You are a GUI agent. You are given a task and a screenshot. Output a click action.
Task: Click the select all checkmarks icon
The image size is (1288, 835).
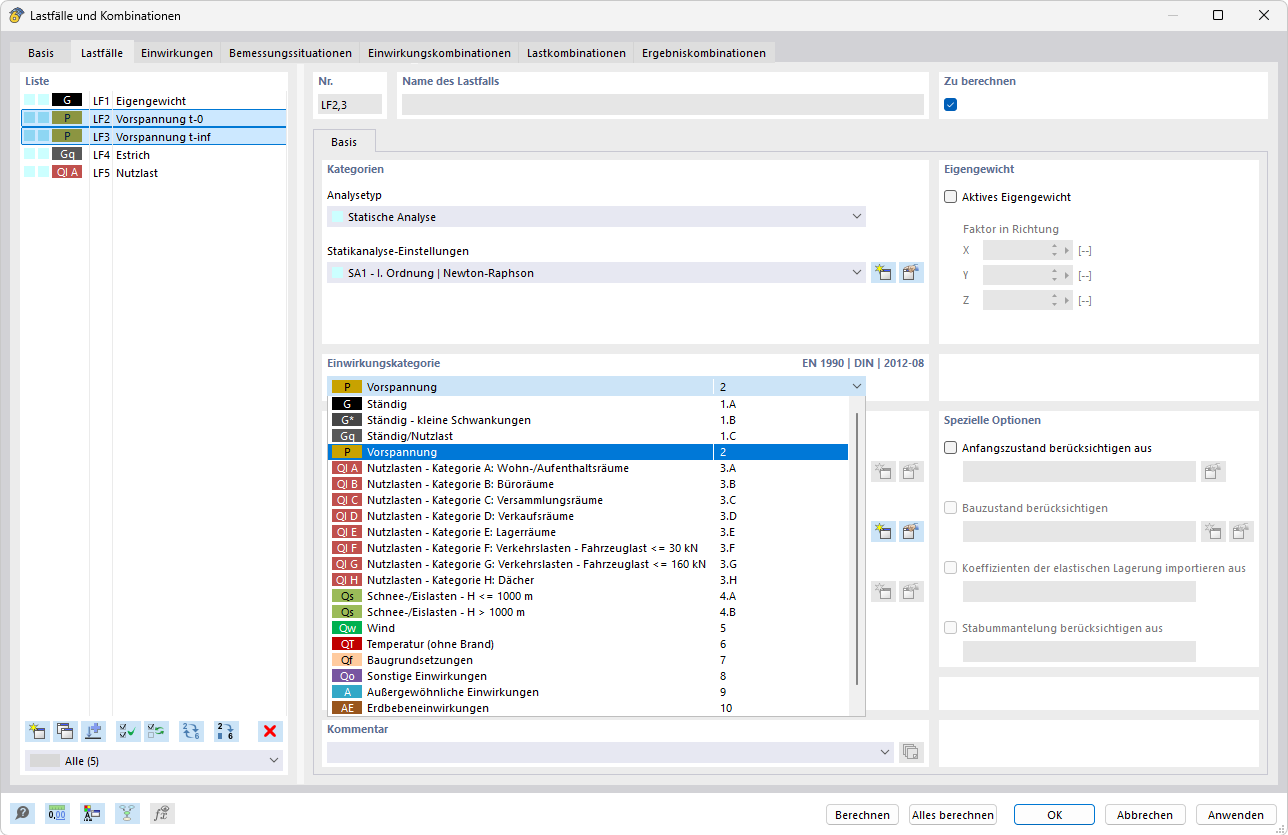pos(128,731)
